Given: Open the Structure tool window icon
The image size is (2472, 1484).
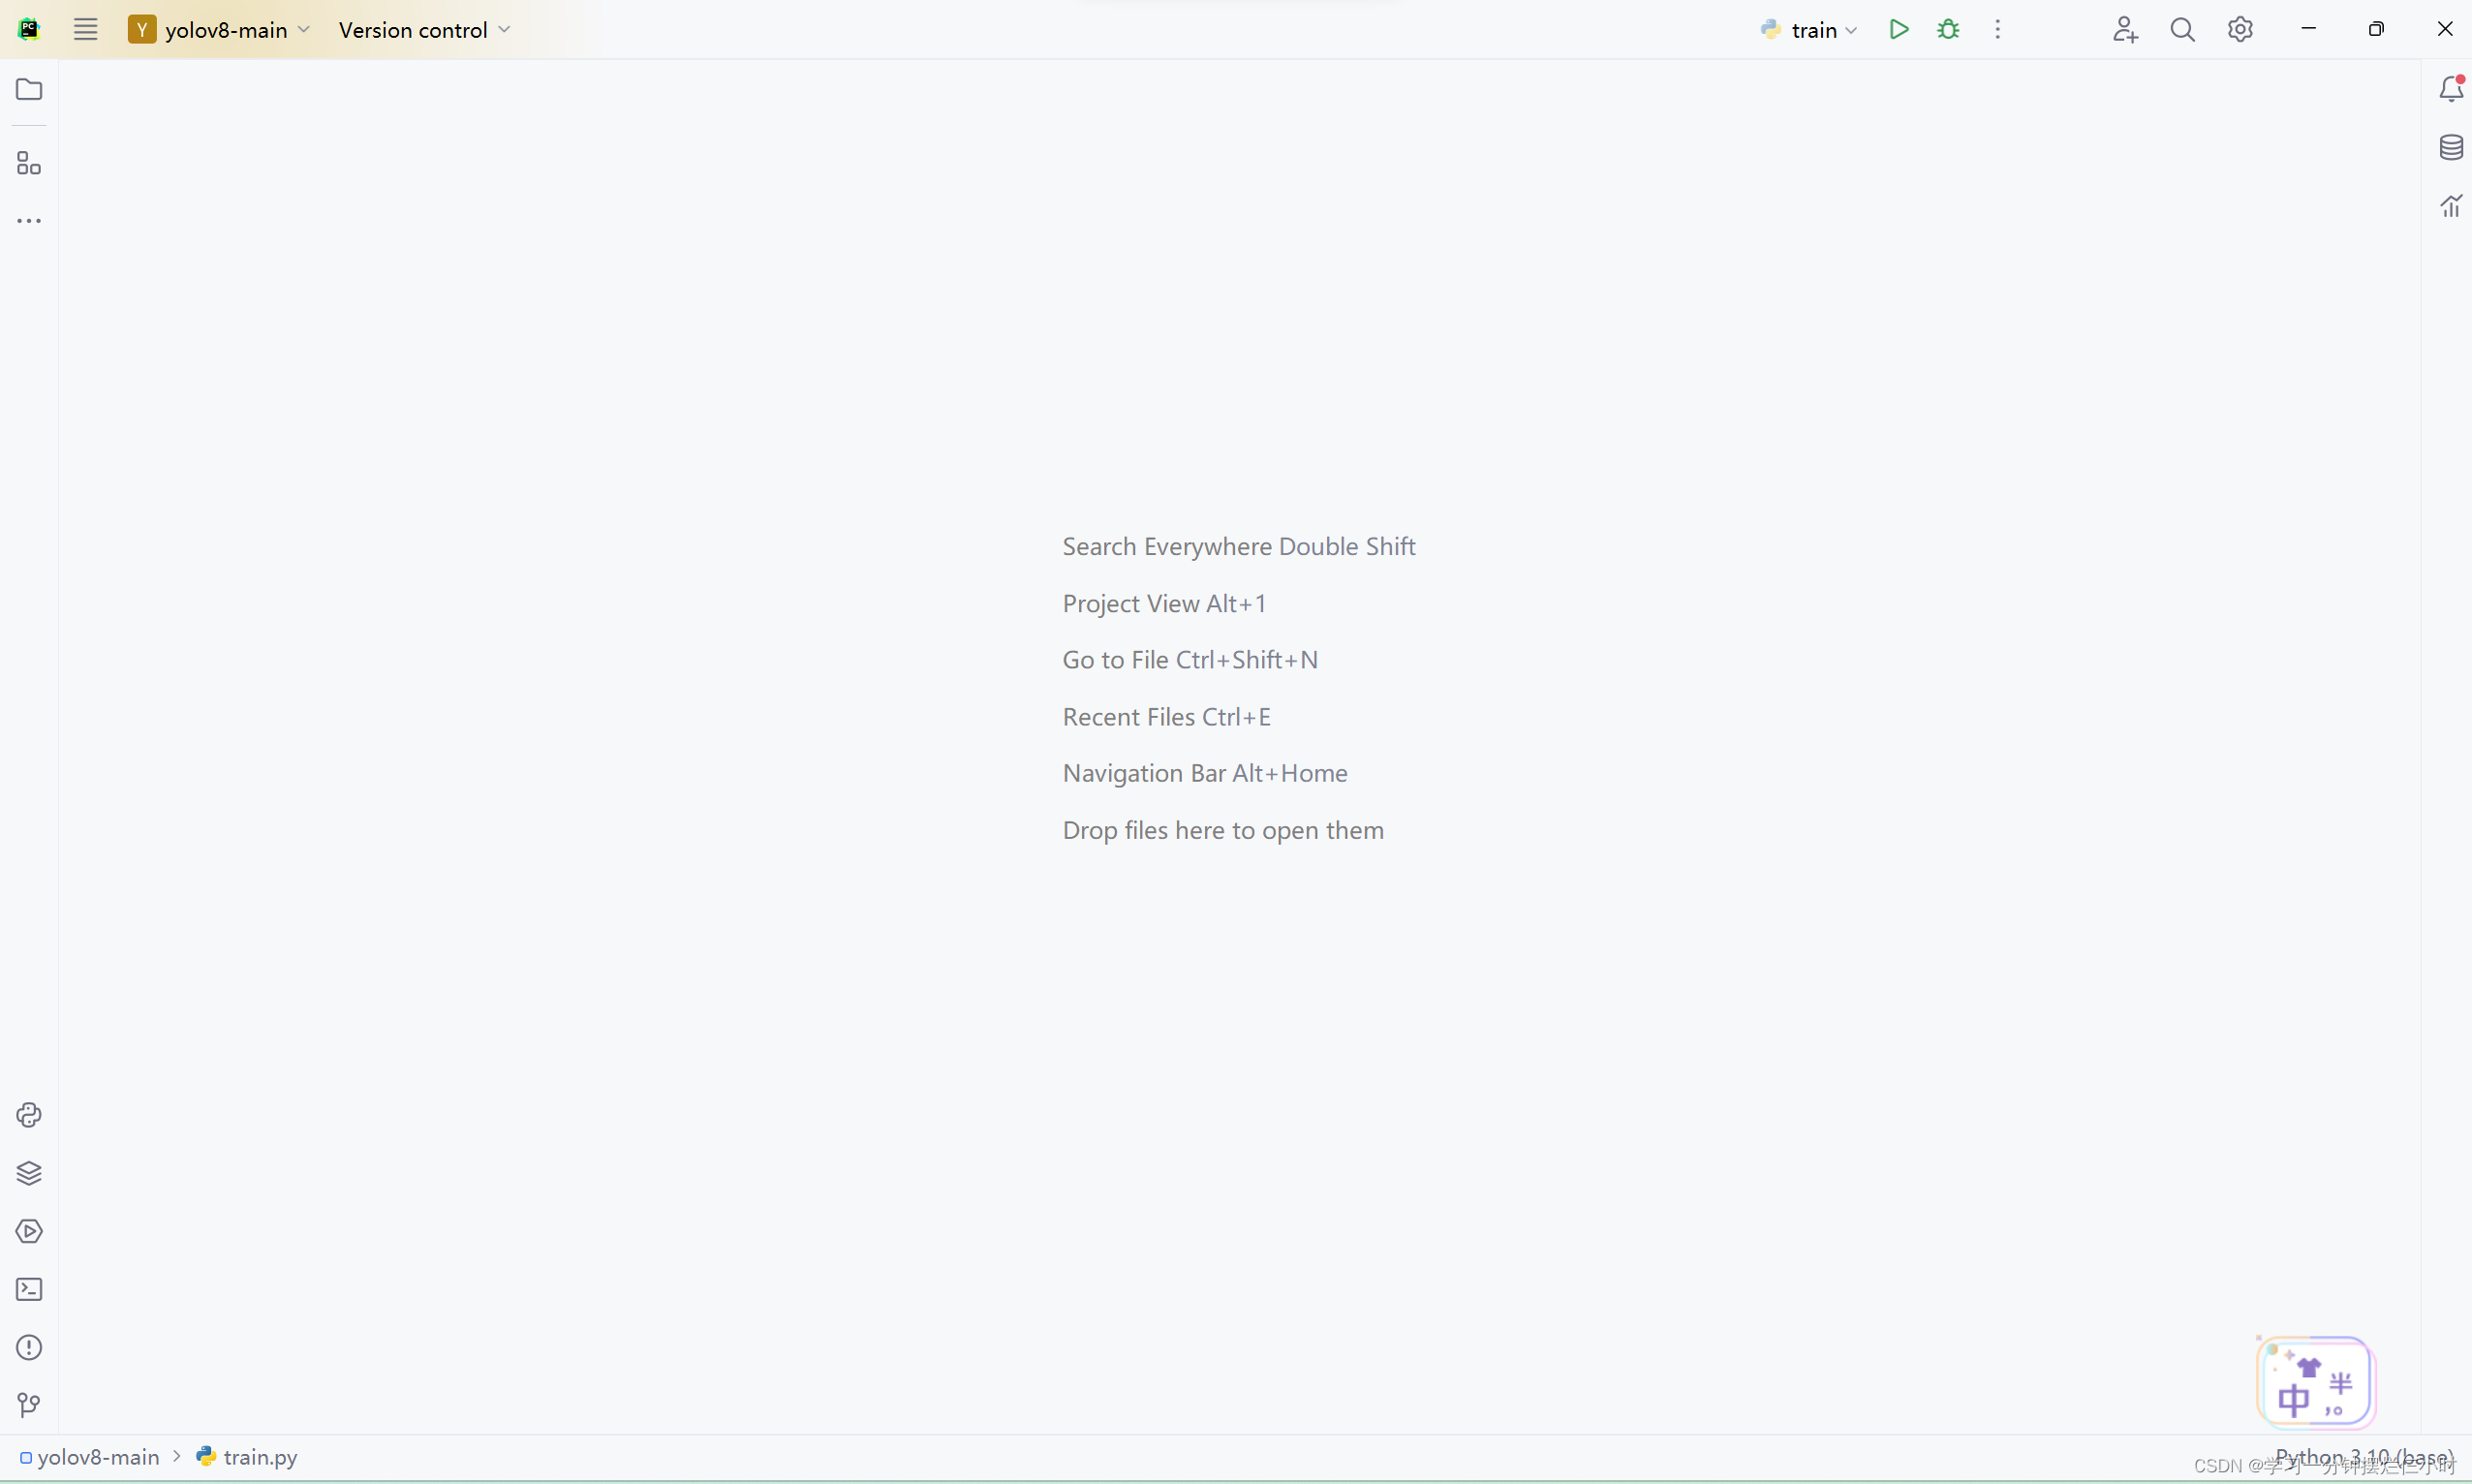Looking at the screenshot, I should pyautogui.click(x=29, y=163).
